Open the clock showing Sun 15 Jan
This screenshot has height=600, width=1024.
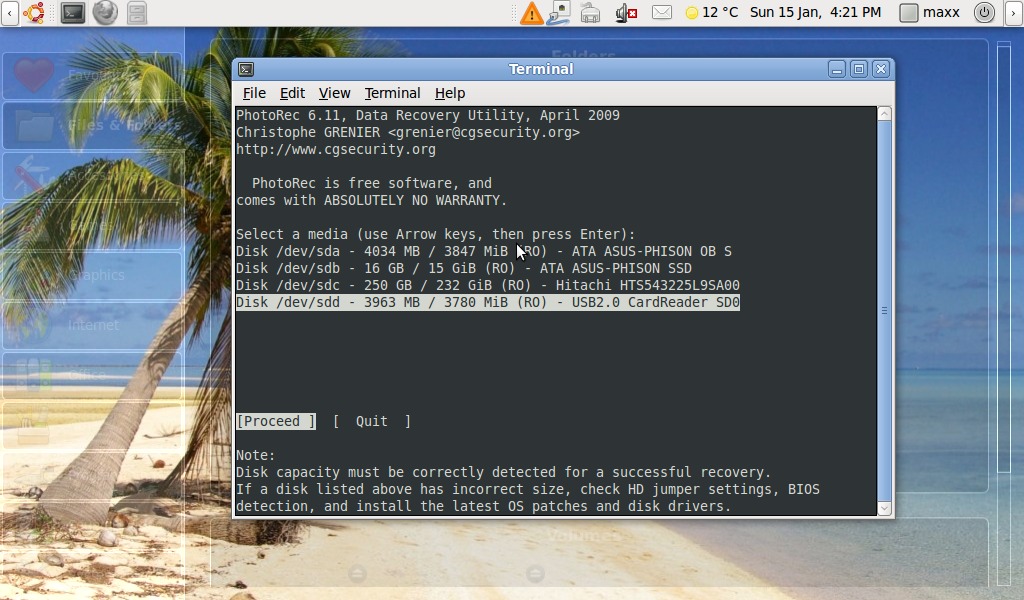click(815, 12)
